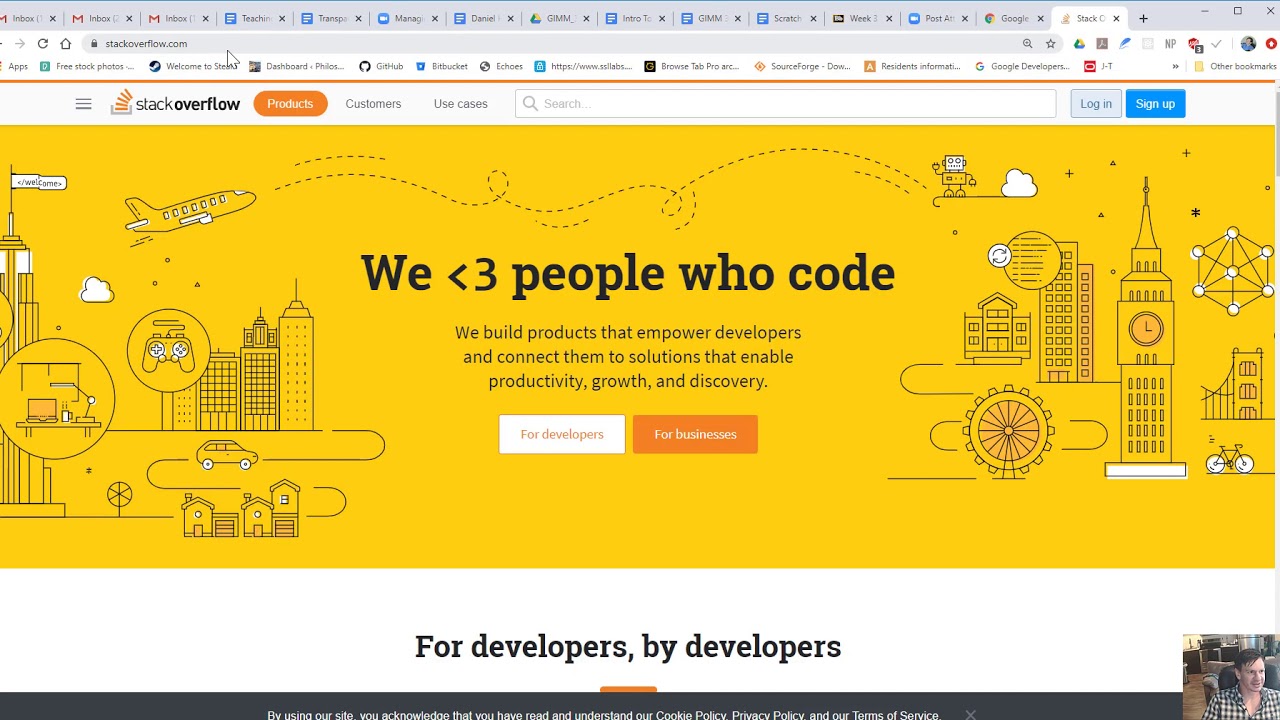Close the Stack Overflow tab
Screen dimensions: 1280x720
(x=1116, y=18)
